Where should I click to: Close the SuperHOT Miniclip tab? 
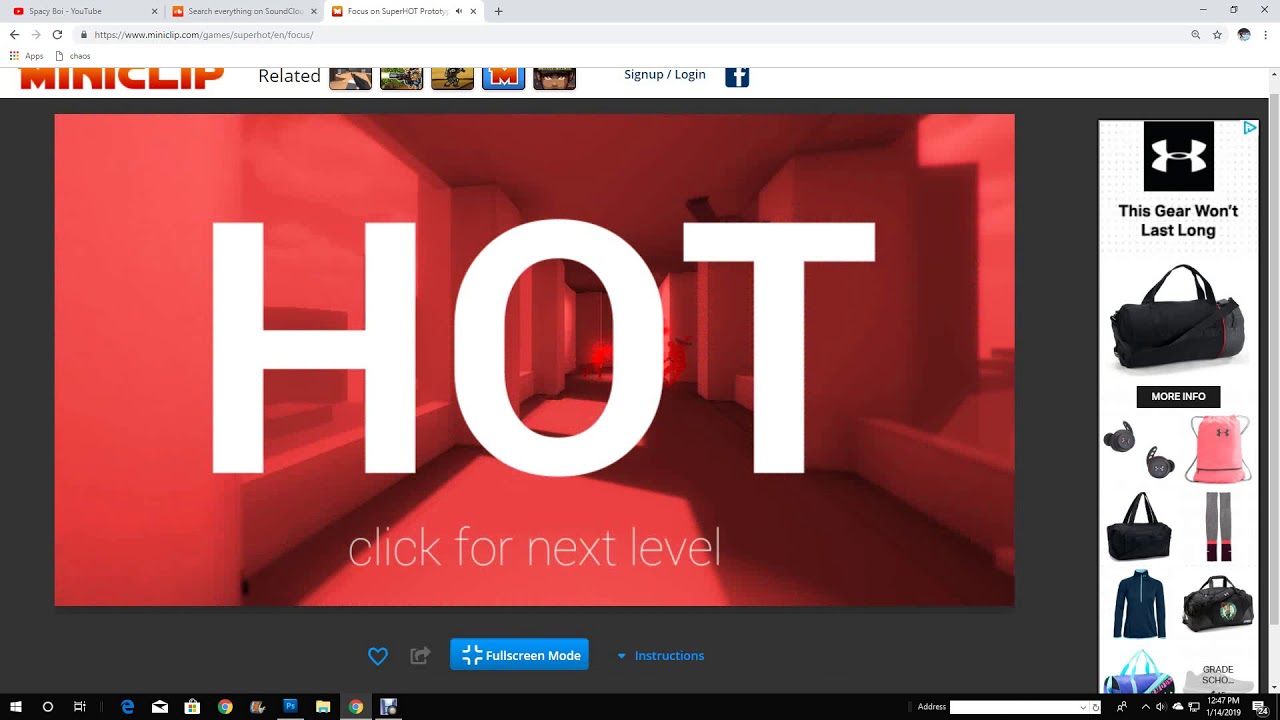[474, 11]
